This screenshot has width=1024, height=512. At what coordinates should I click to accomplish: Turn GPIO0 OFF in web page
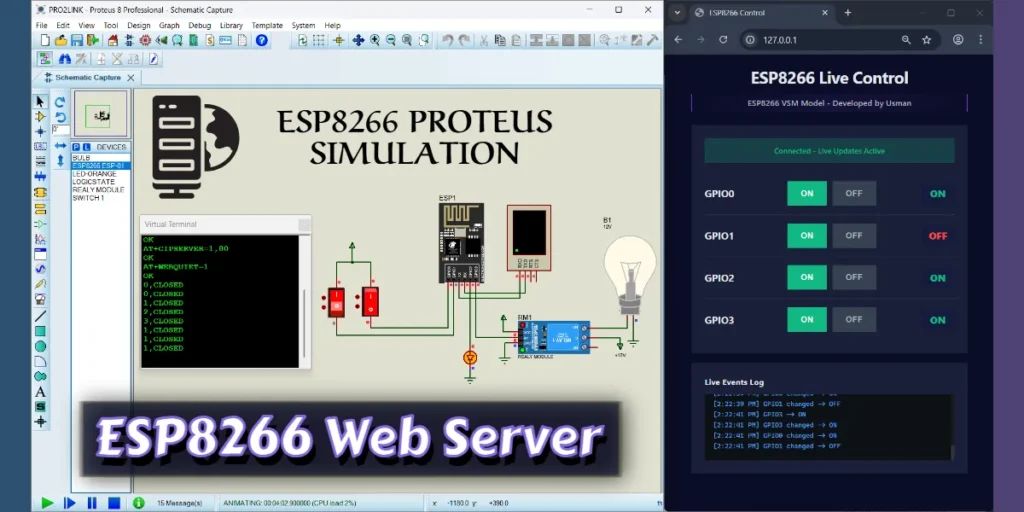[x=854, y=193]
